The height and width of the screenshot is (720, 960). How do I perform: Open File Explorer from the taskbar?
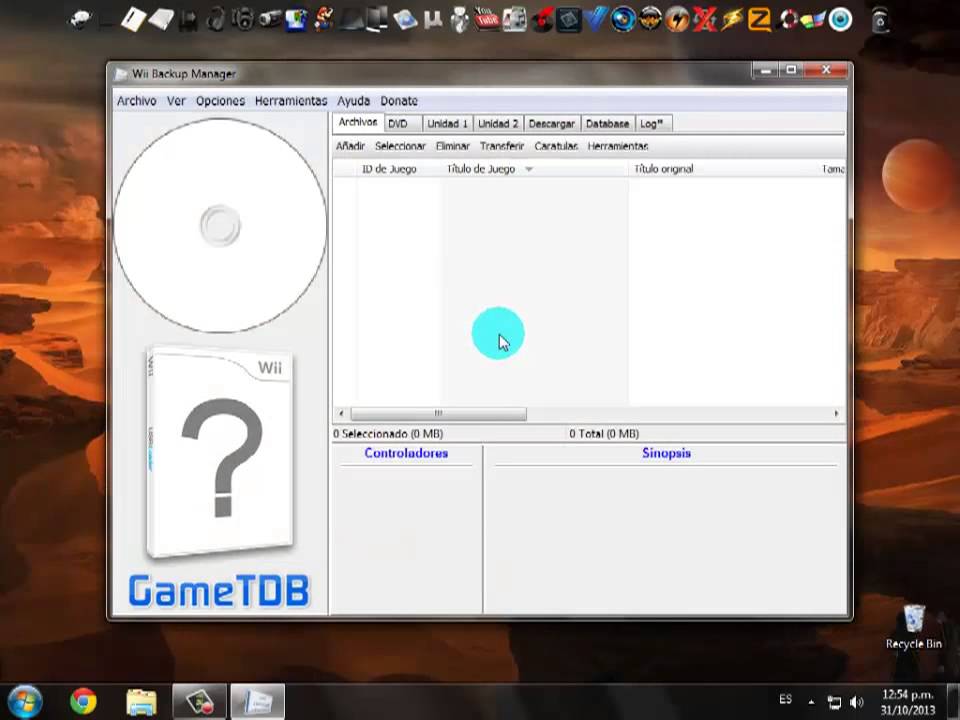pos(141,702)
